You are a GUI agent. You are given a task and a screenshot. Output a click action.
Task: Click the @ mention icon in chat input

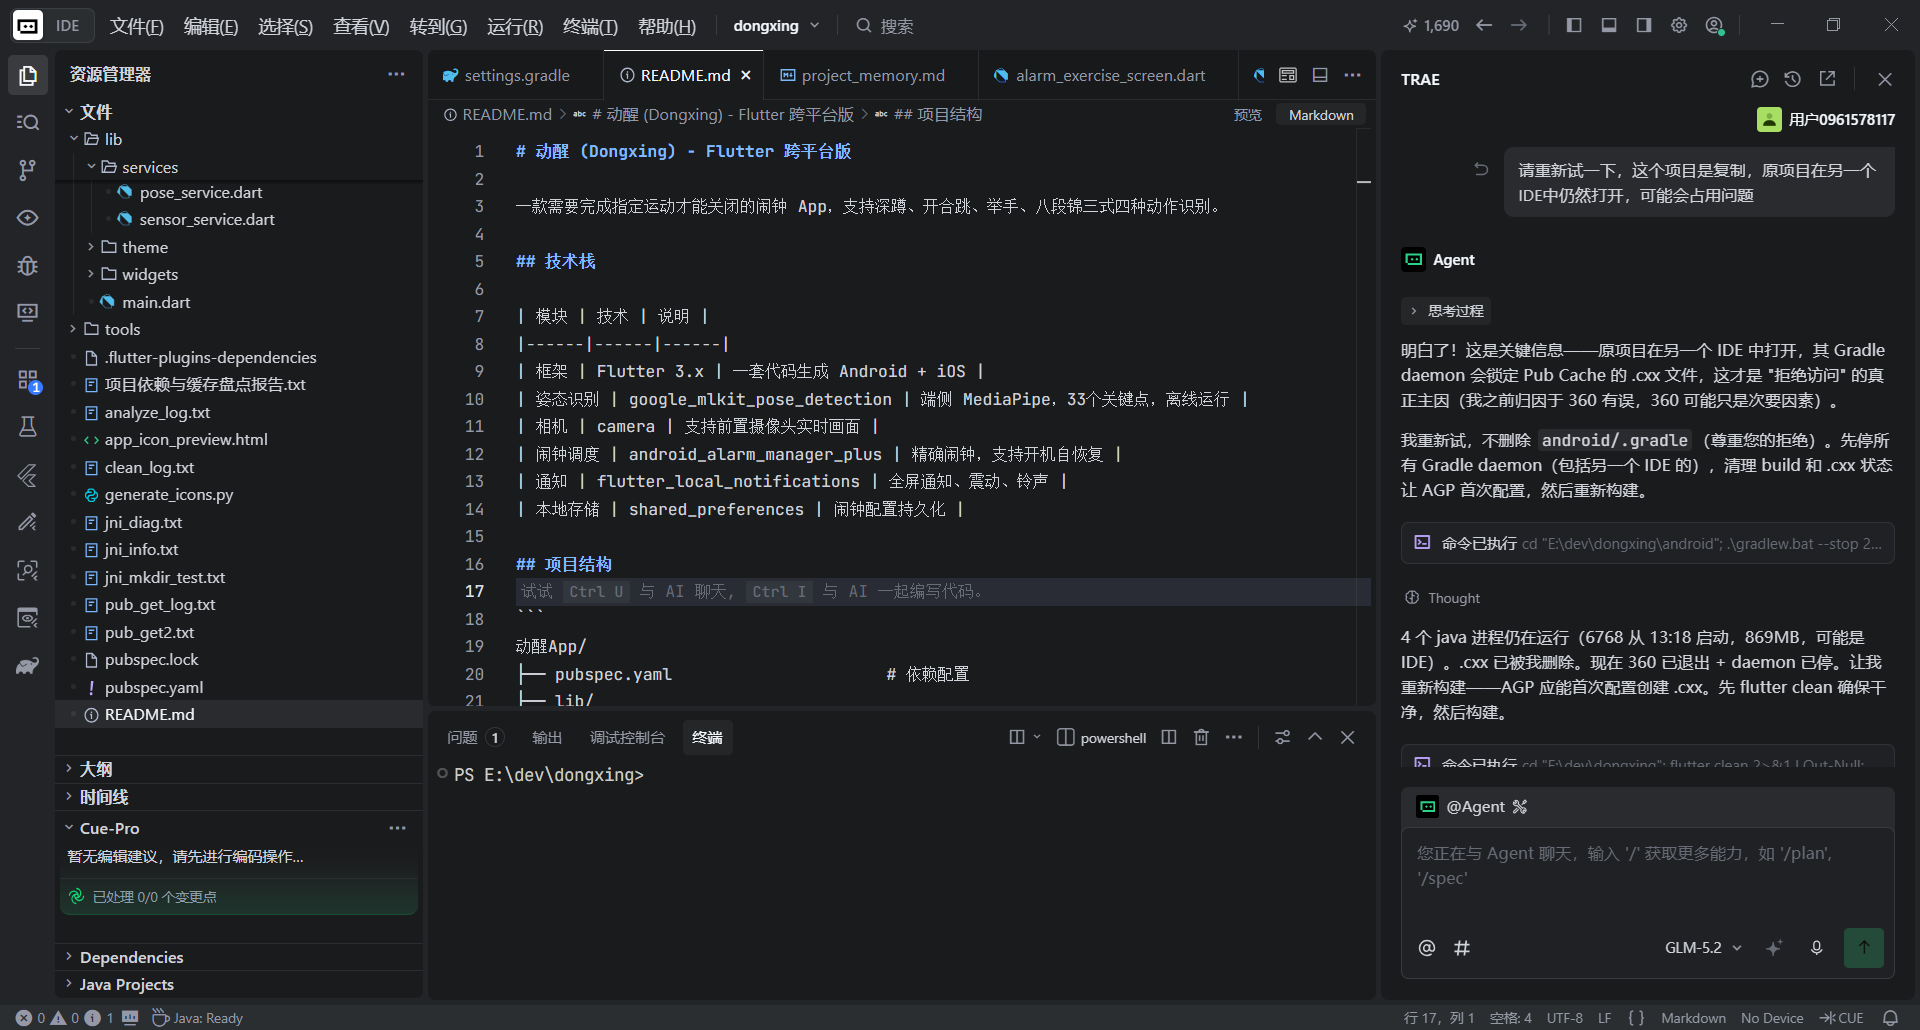tap(1427, 948)
